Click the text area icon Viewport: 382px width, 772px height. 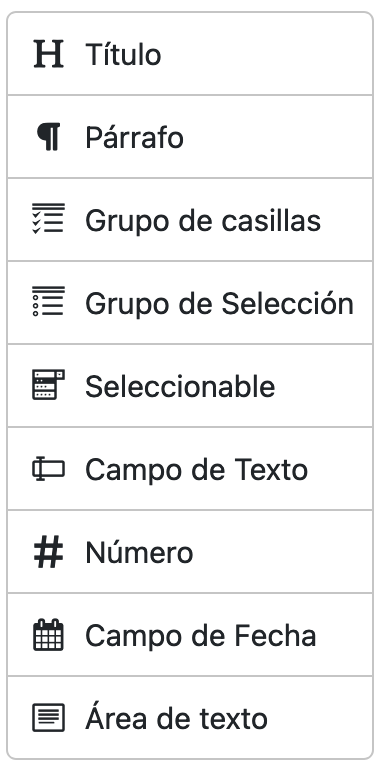click(48, 718)
